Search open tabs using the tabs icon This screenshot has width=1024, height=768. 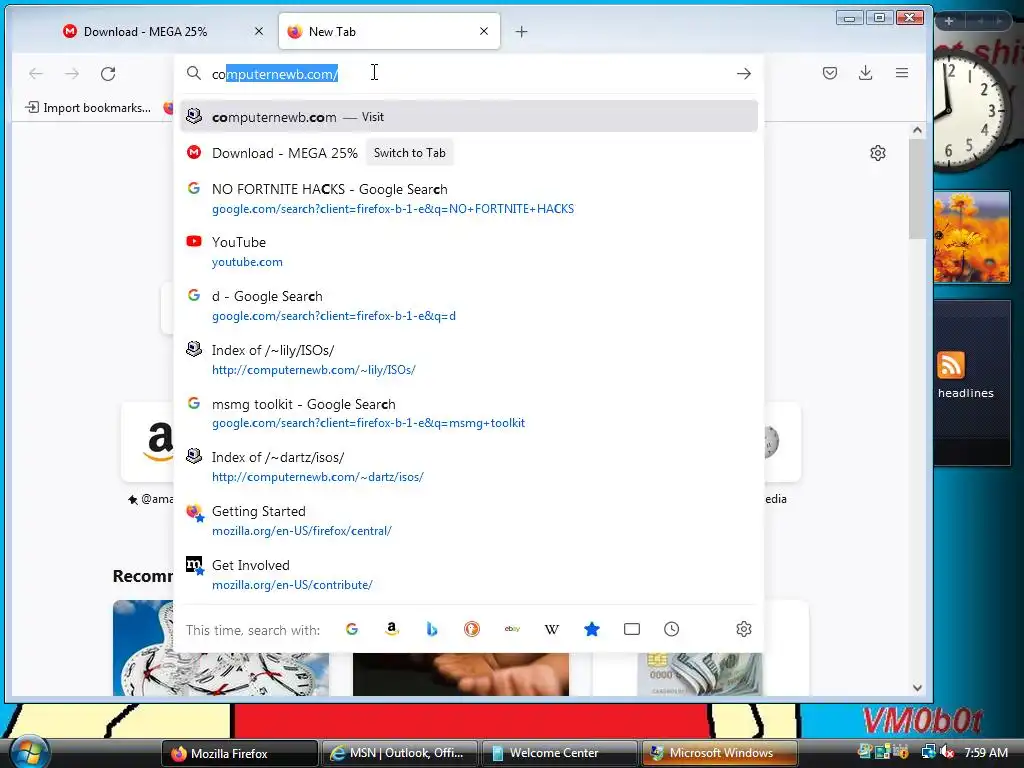(x=632, y=630)
